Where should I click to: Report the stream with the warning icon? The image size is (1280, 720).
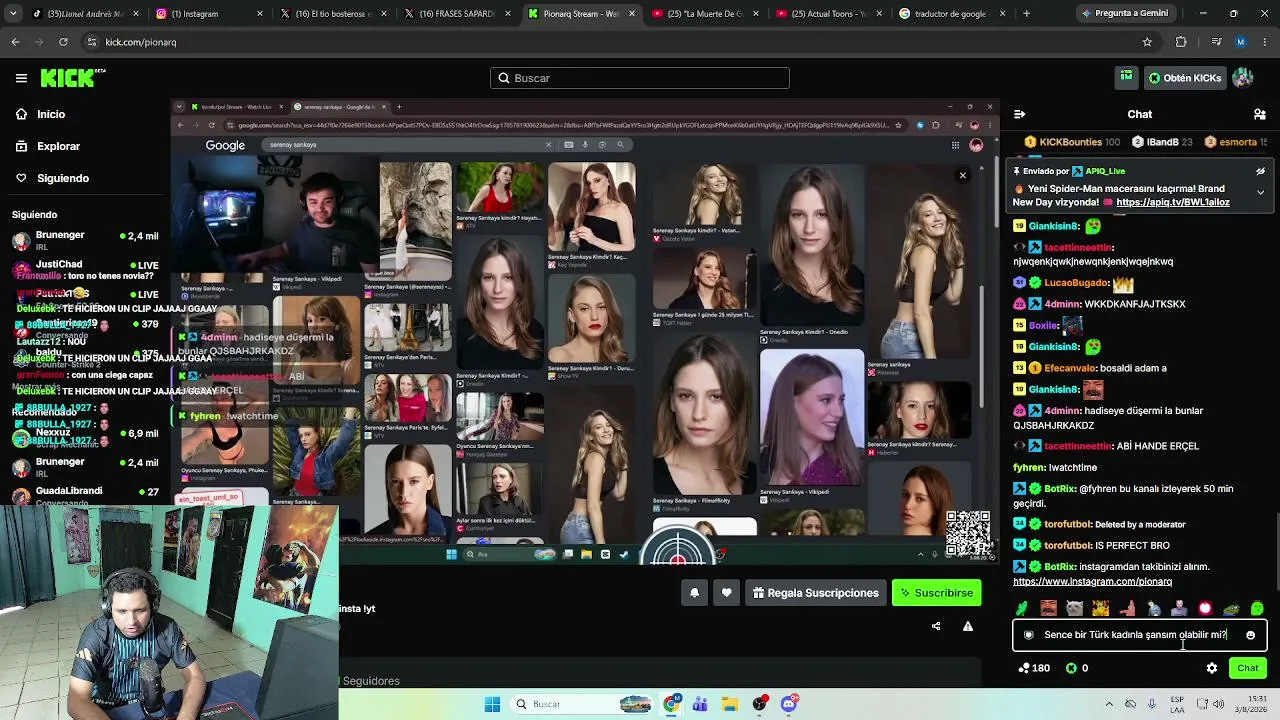coord(968,627)
